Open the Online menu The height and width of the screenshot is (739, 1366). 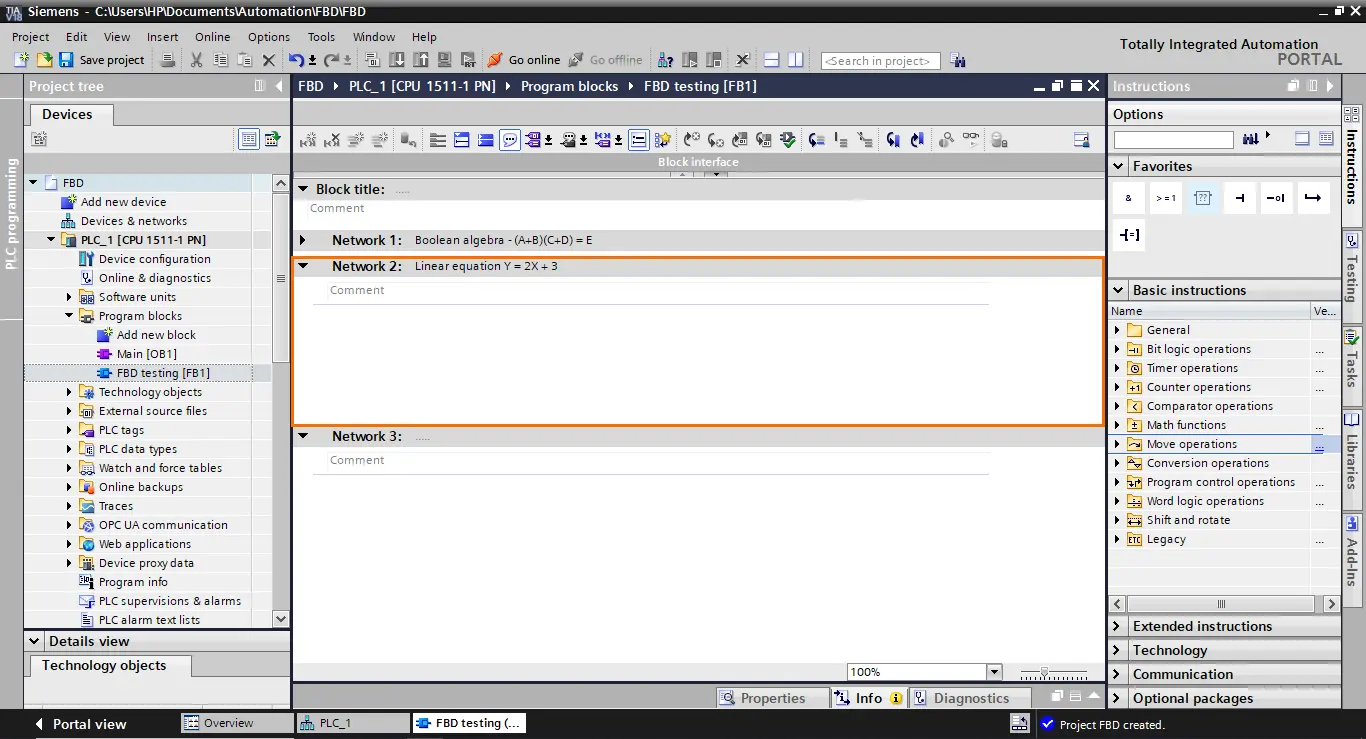[x=212, y=37]
